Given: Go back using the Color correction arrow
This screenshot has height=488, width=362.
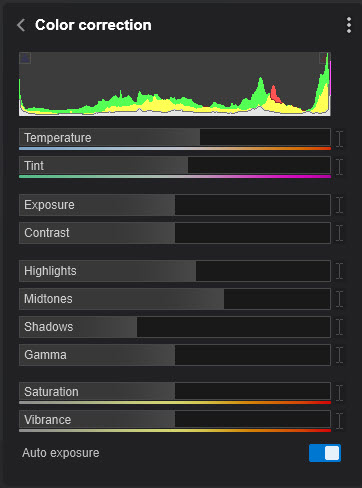Looking at the screenshot, I should [x=21, y=25].
